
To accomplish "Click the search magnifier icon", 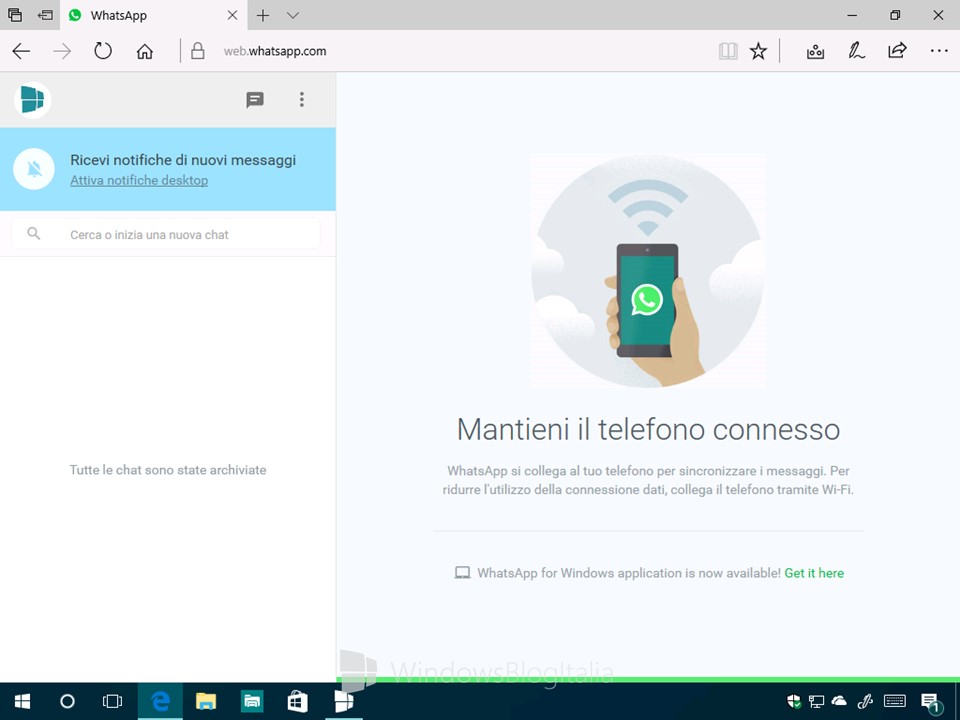I will click(34, 233).
